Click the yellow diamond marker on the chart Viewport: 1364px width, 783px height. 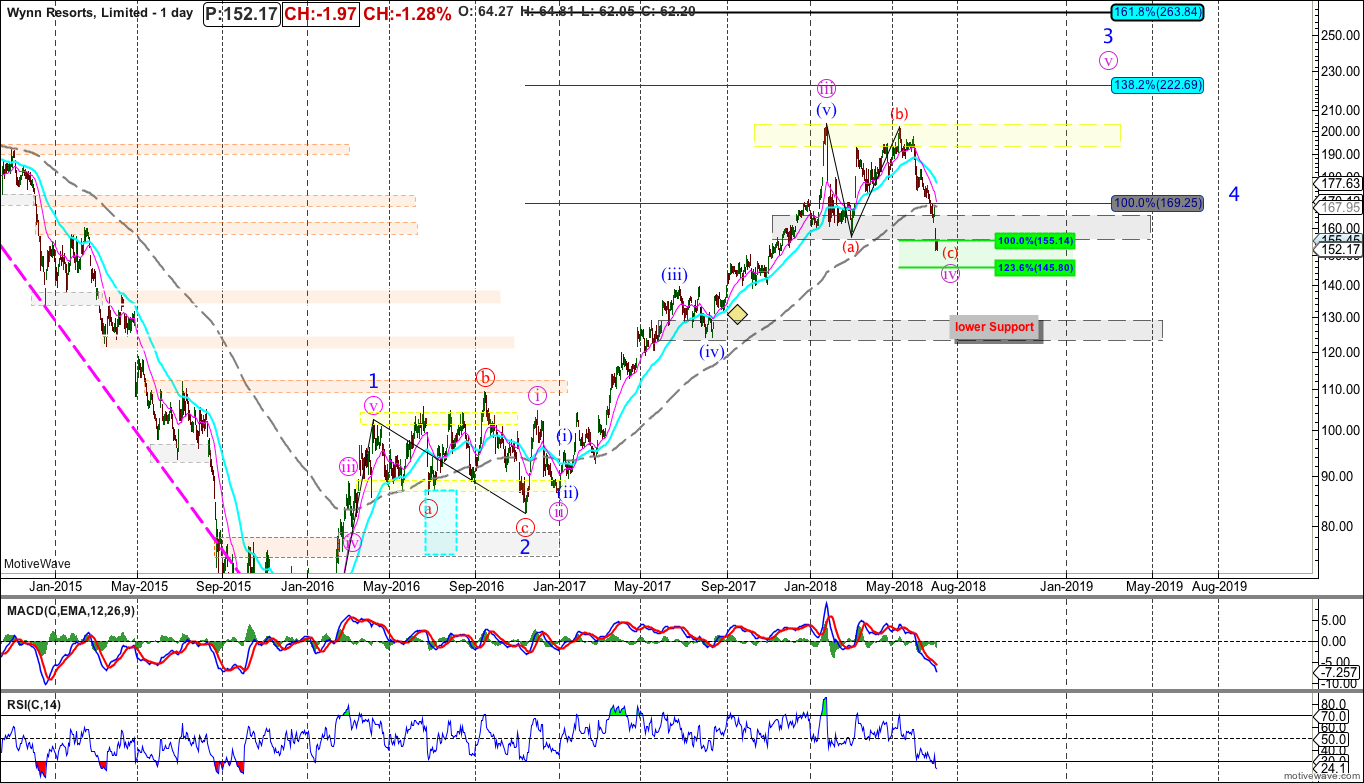pos(737,314)
